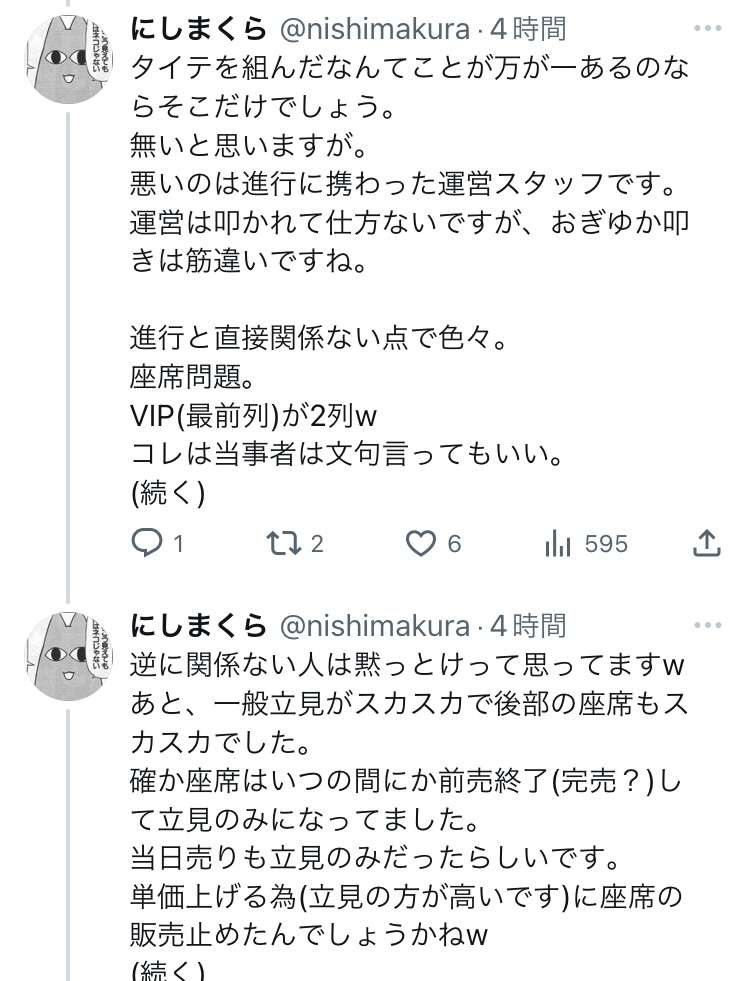Open the first tweet's 4時間 timestamp
This screenshot has width=740, height=981.
pyautogui.click(x=527, y=28)
